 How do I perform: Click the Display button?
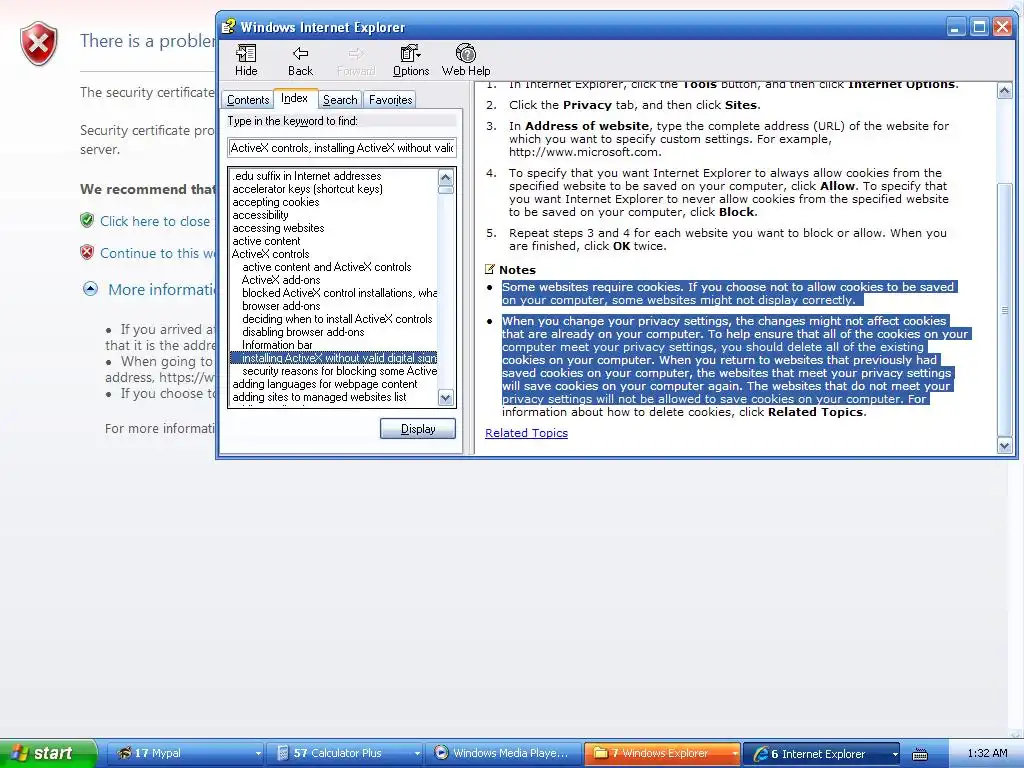tap(418, 429)
